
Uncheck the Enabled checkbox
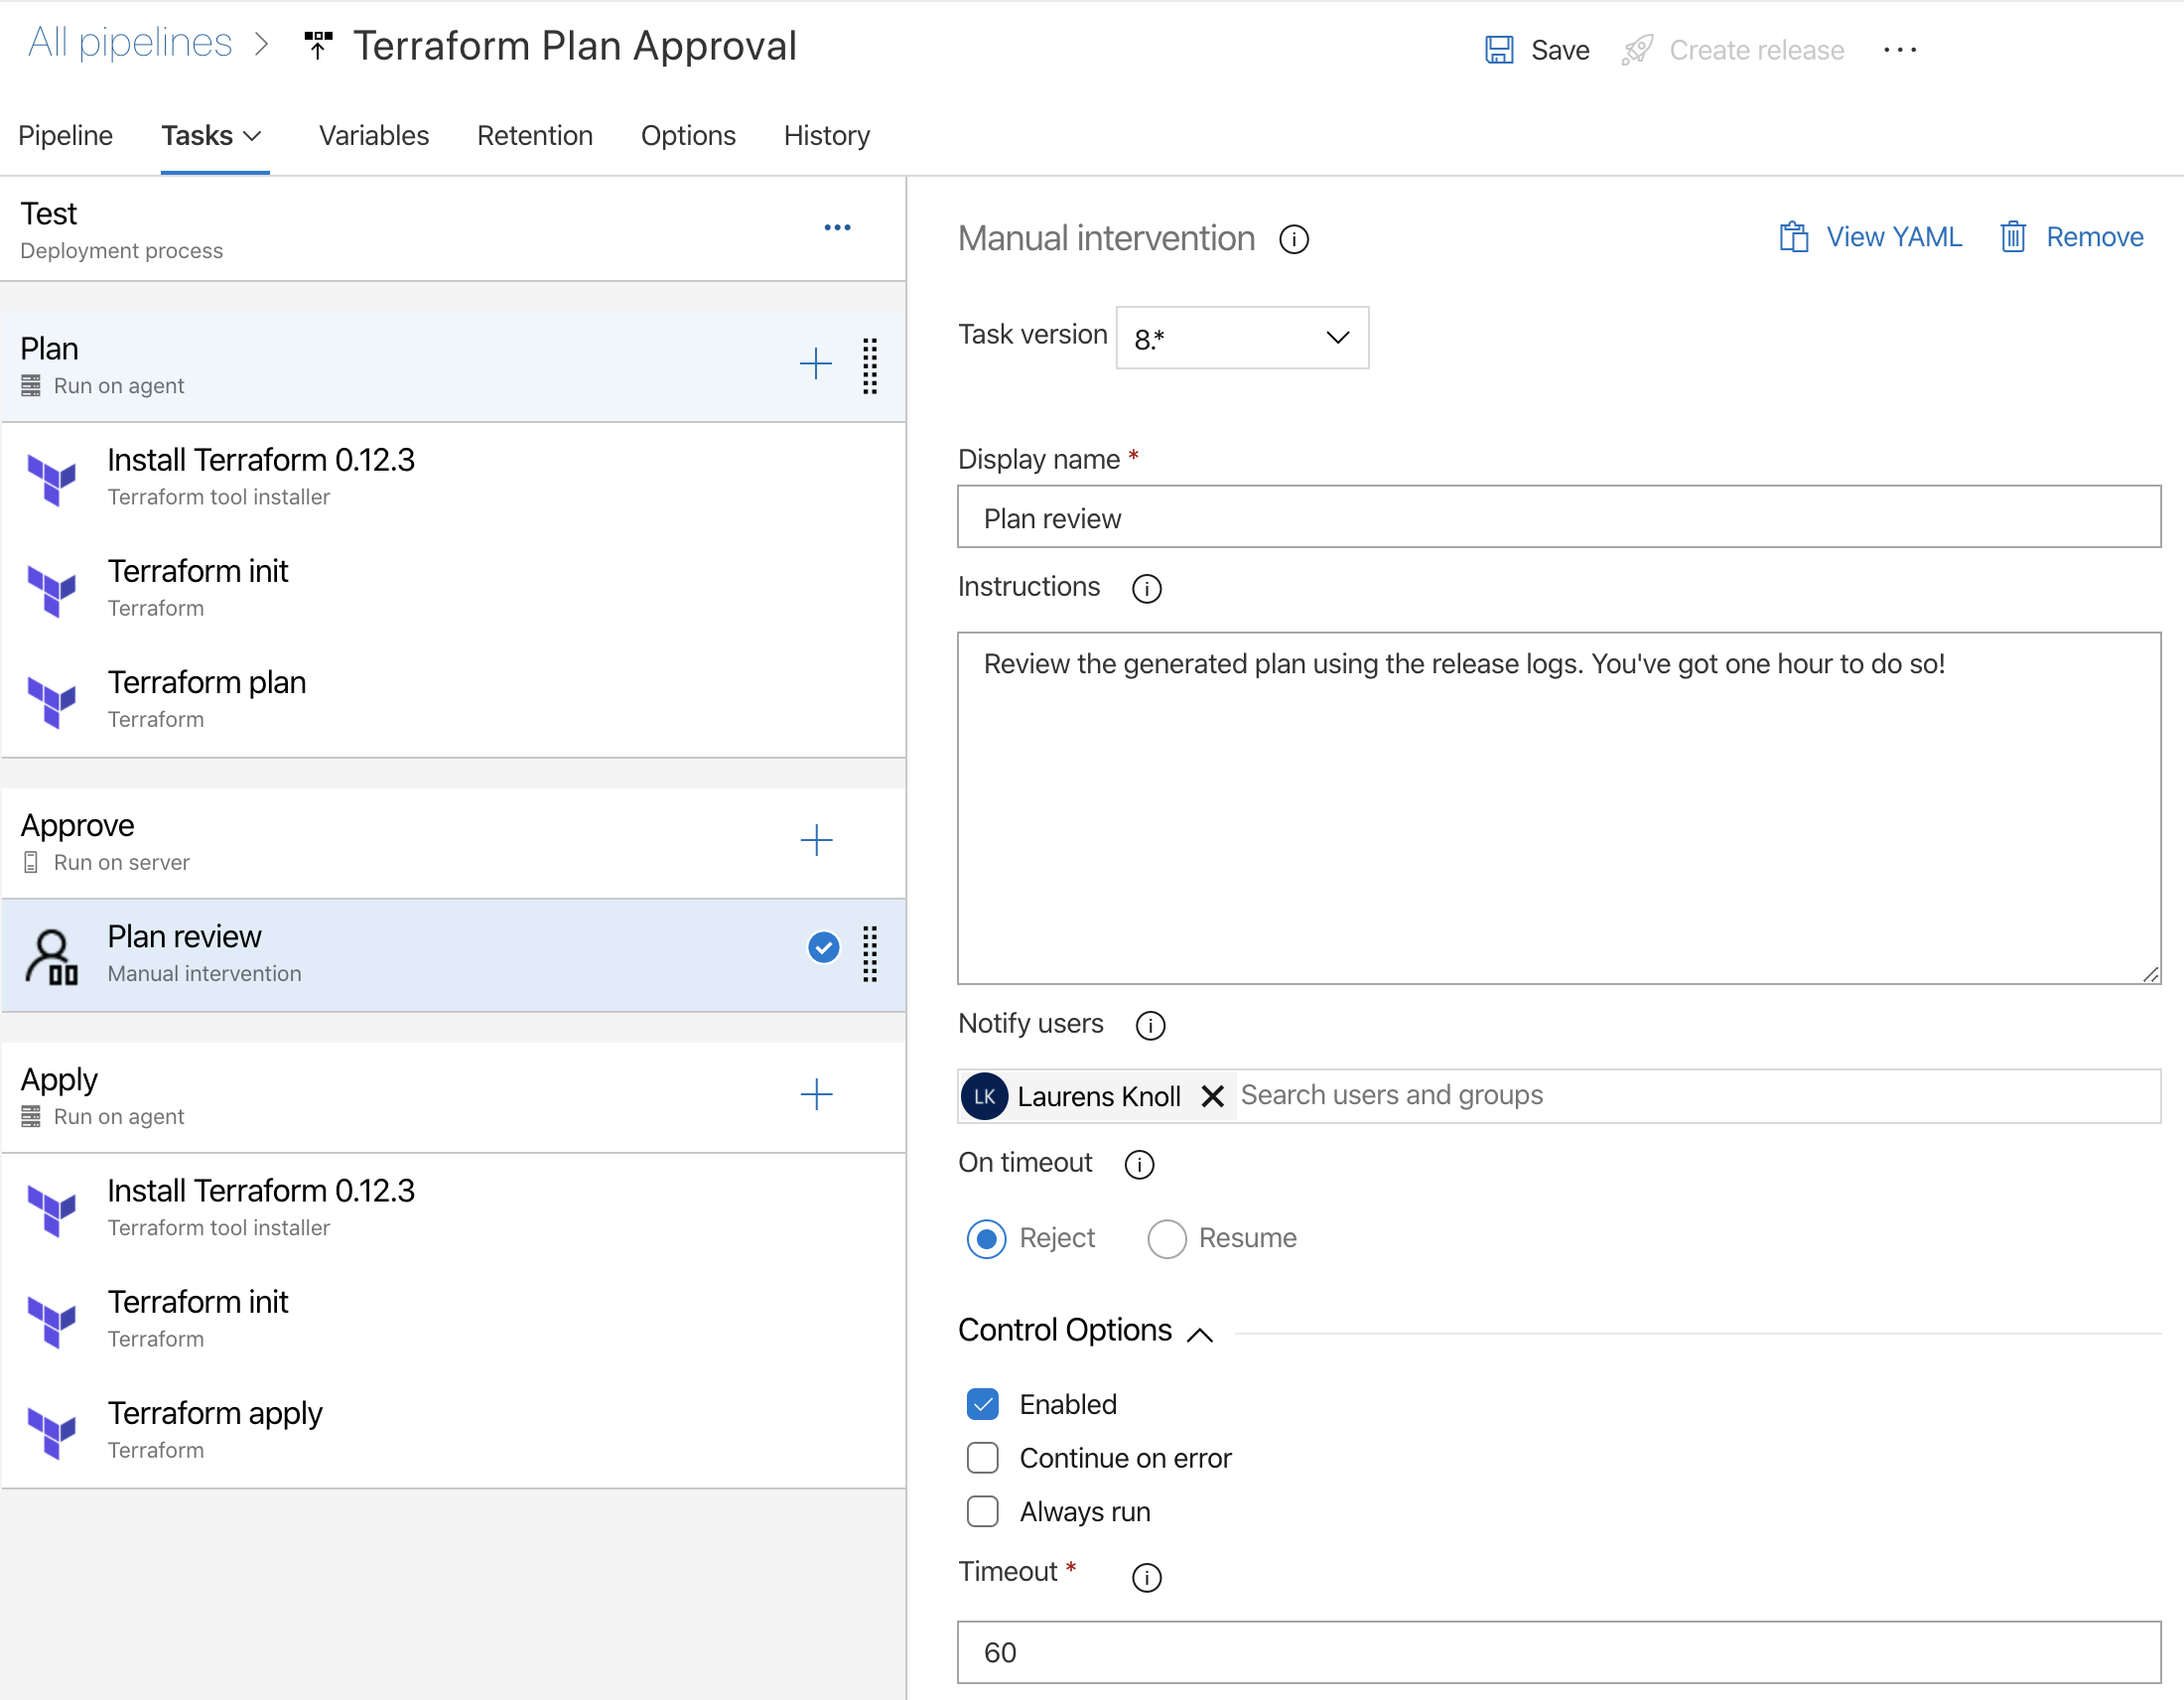click(x=982, y=1404)
